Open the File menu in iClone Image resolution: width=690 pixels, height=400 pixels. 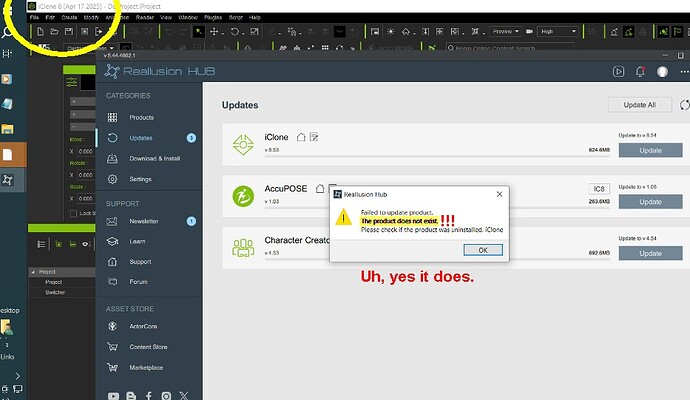click(x=34, y=18)
